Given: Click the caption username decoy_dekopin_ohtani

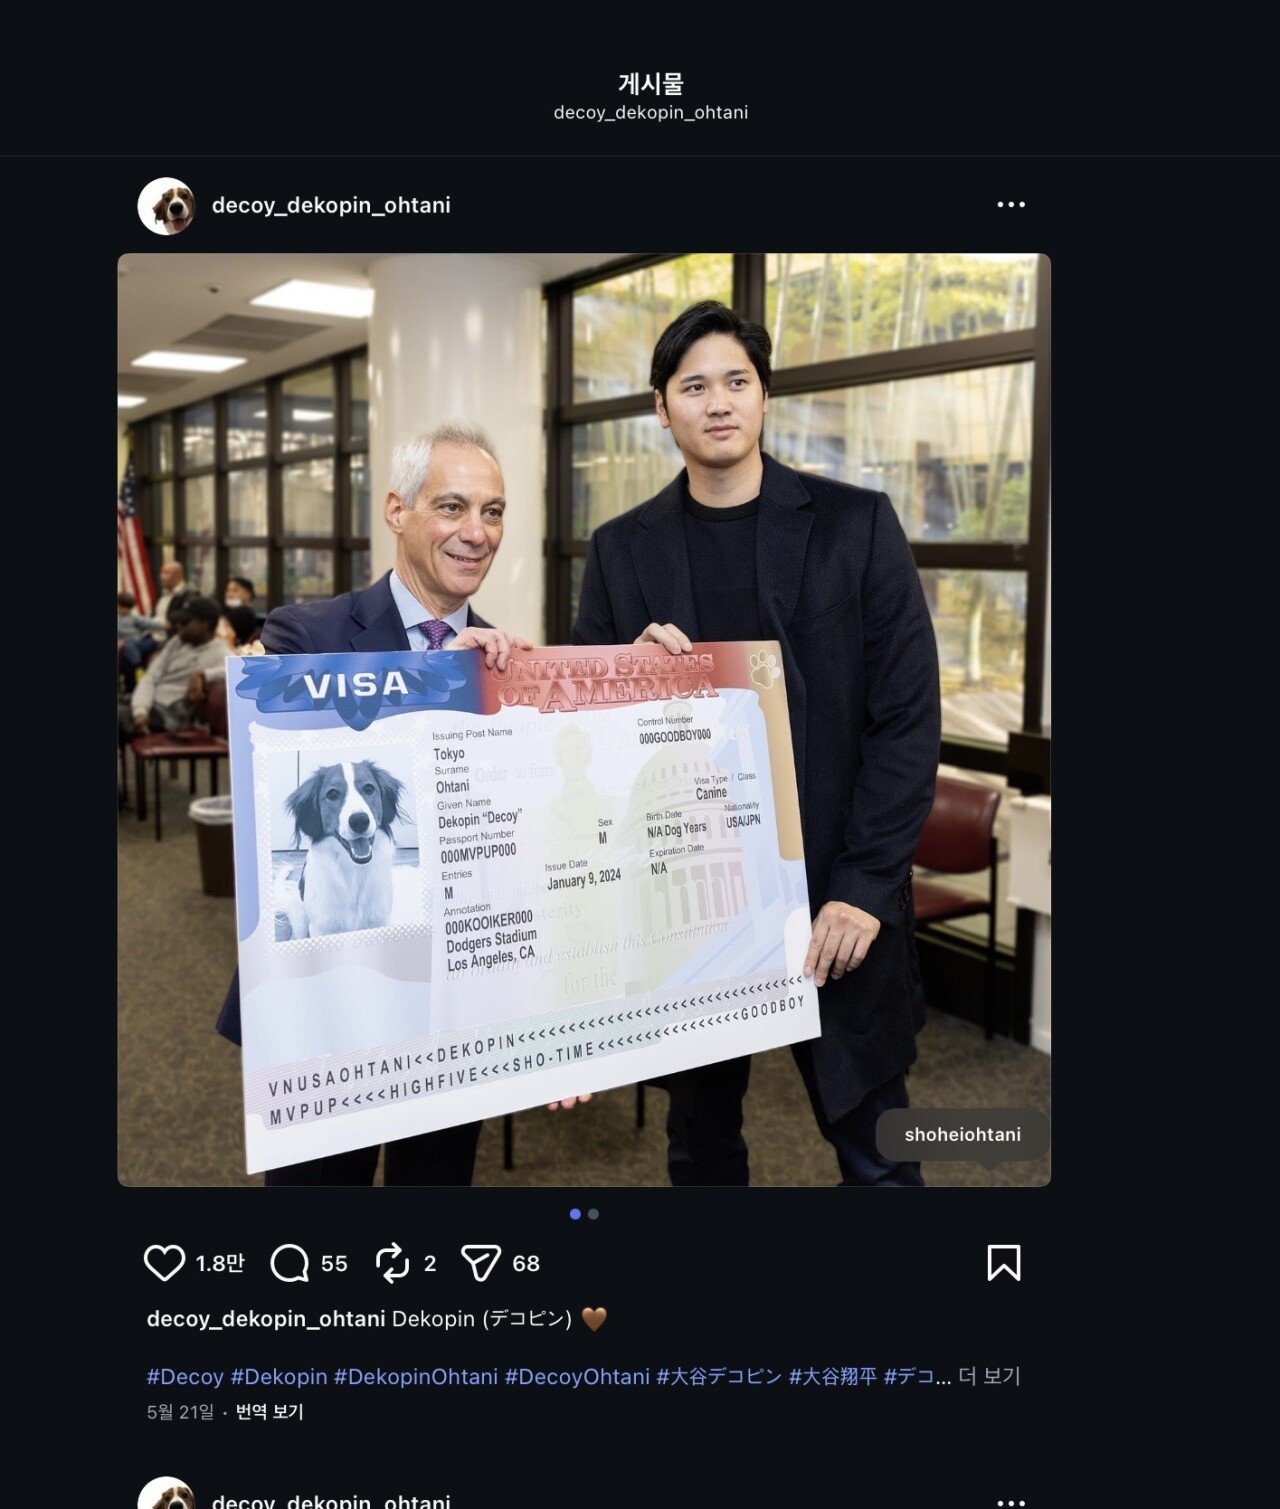Looking at the screenshot, I should (x=266, y=1319).
